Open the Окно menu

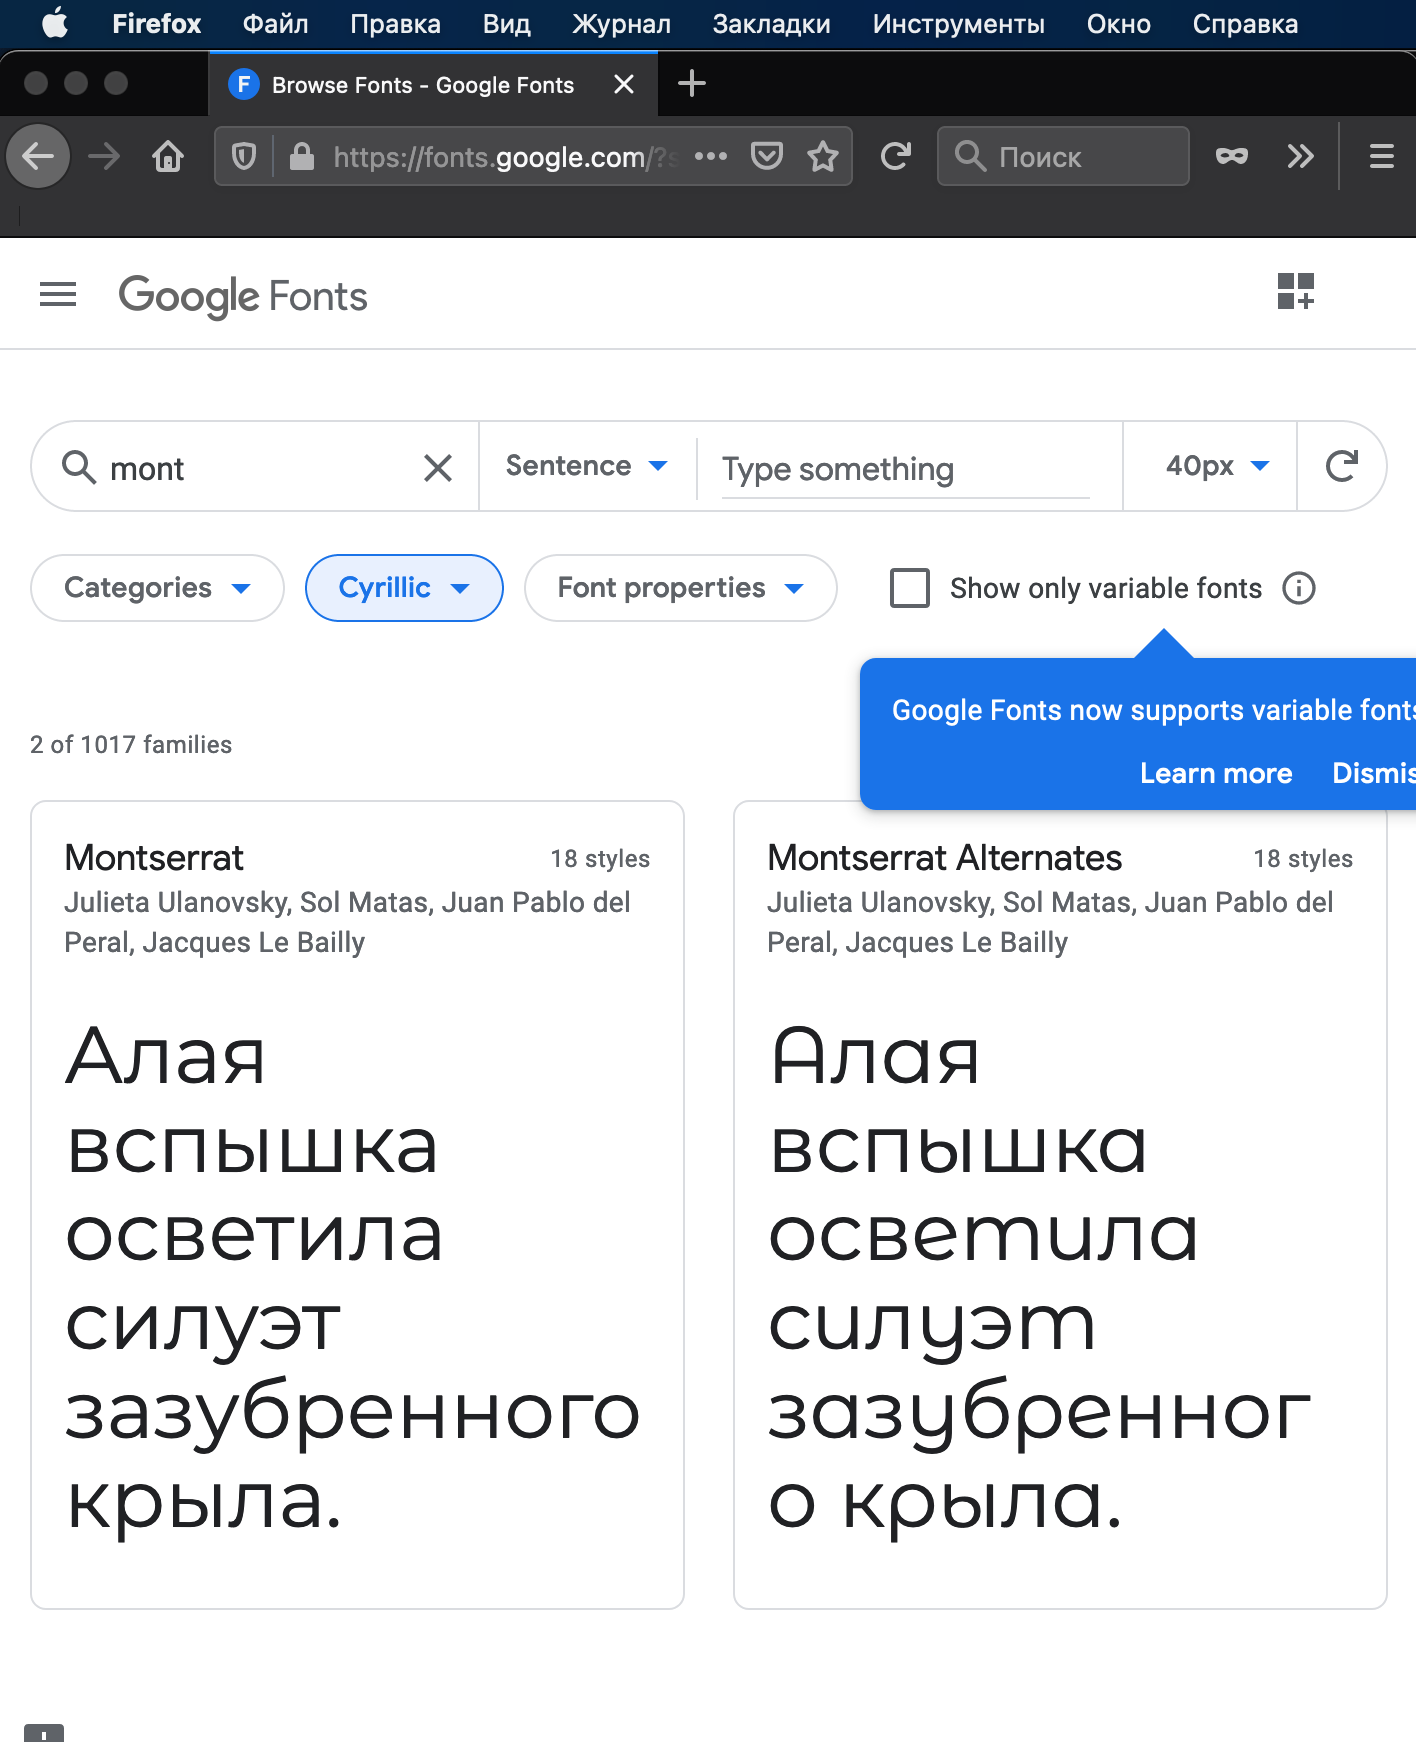(1118, 24)
